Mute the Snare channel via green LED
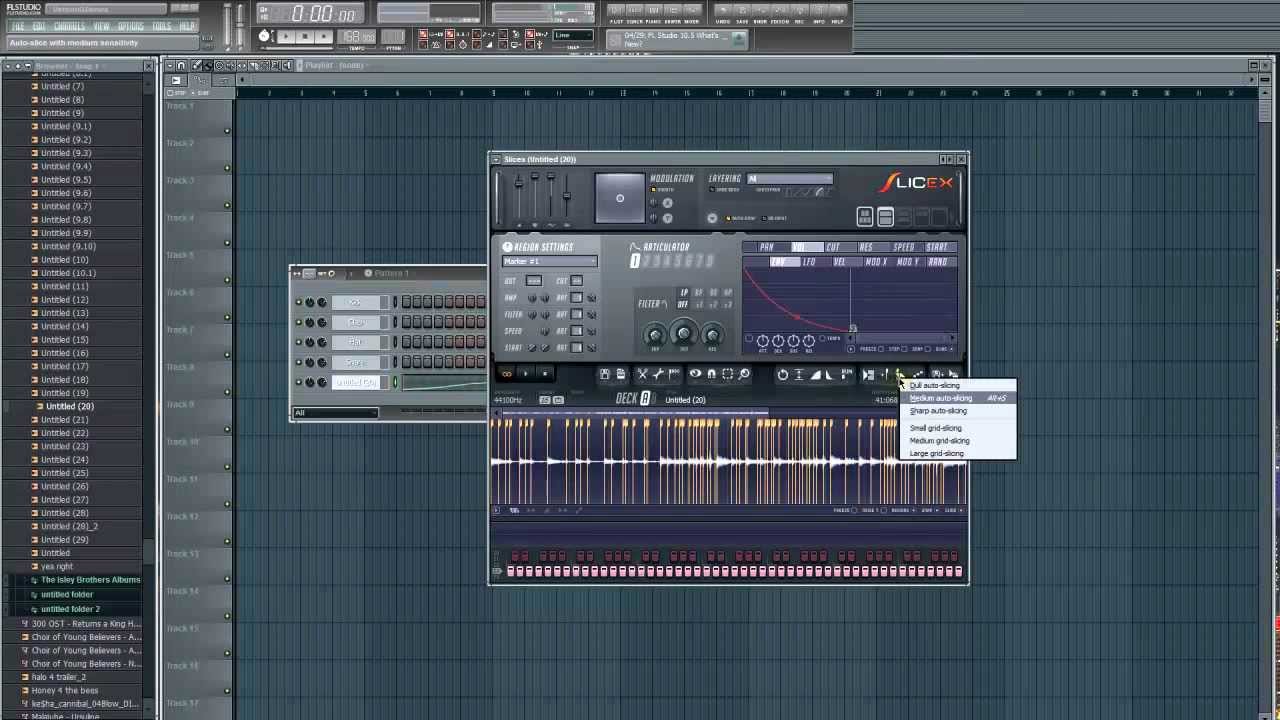Viewport: 1280px width, 720px height. tap(299, 362)
